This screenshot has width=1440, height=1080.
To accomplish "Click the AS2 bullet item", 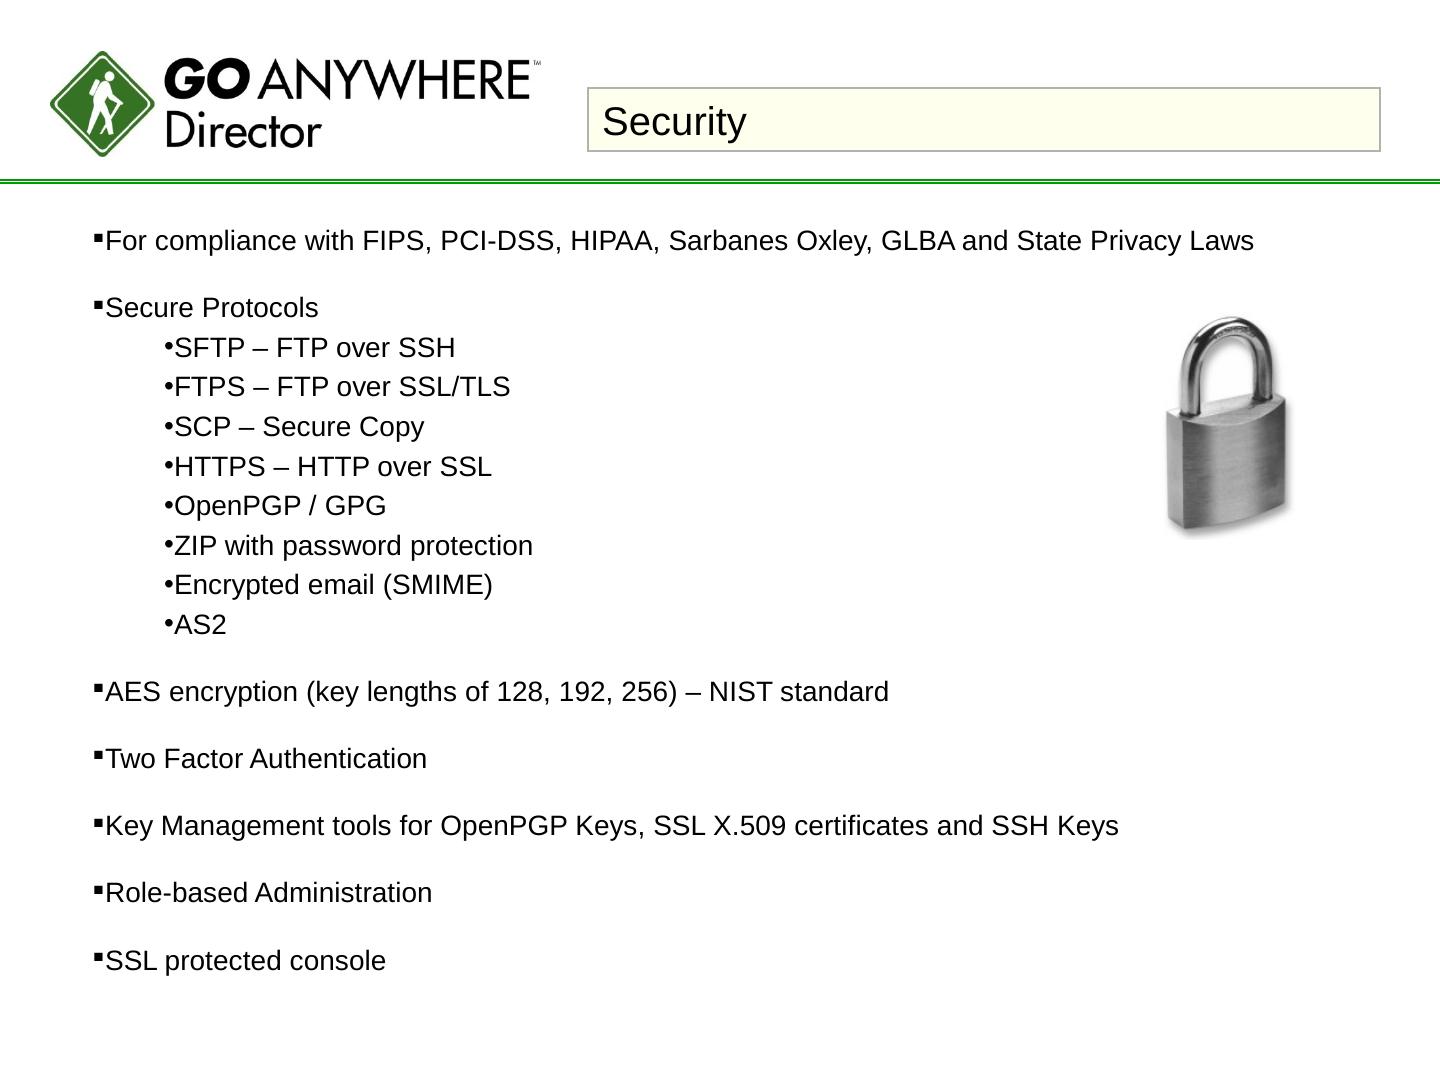I will point(200,625).
